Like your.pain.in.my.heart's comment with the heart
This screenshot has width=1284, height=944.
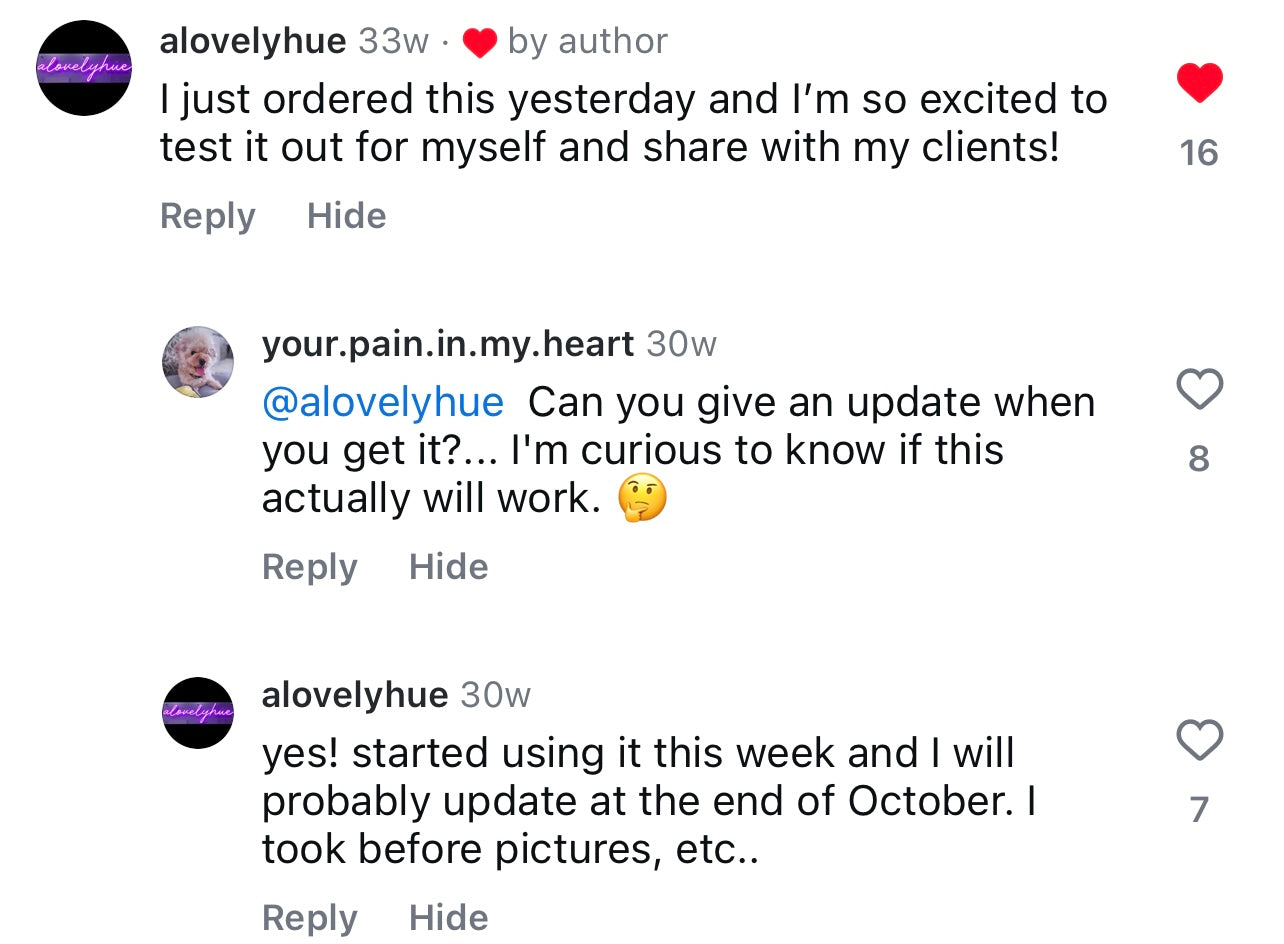point(1199,389)
